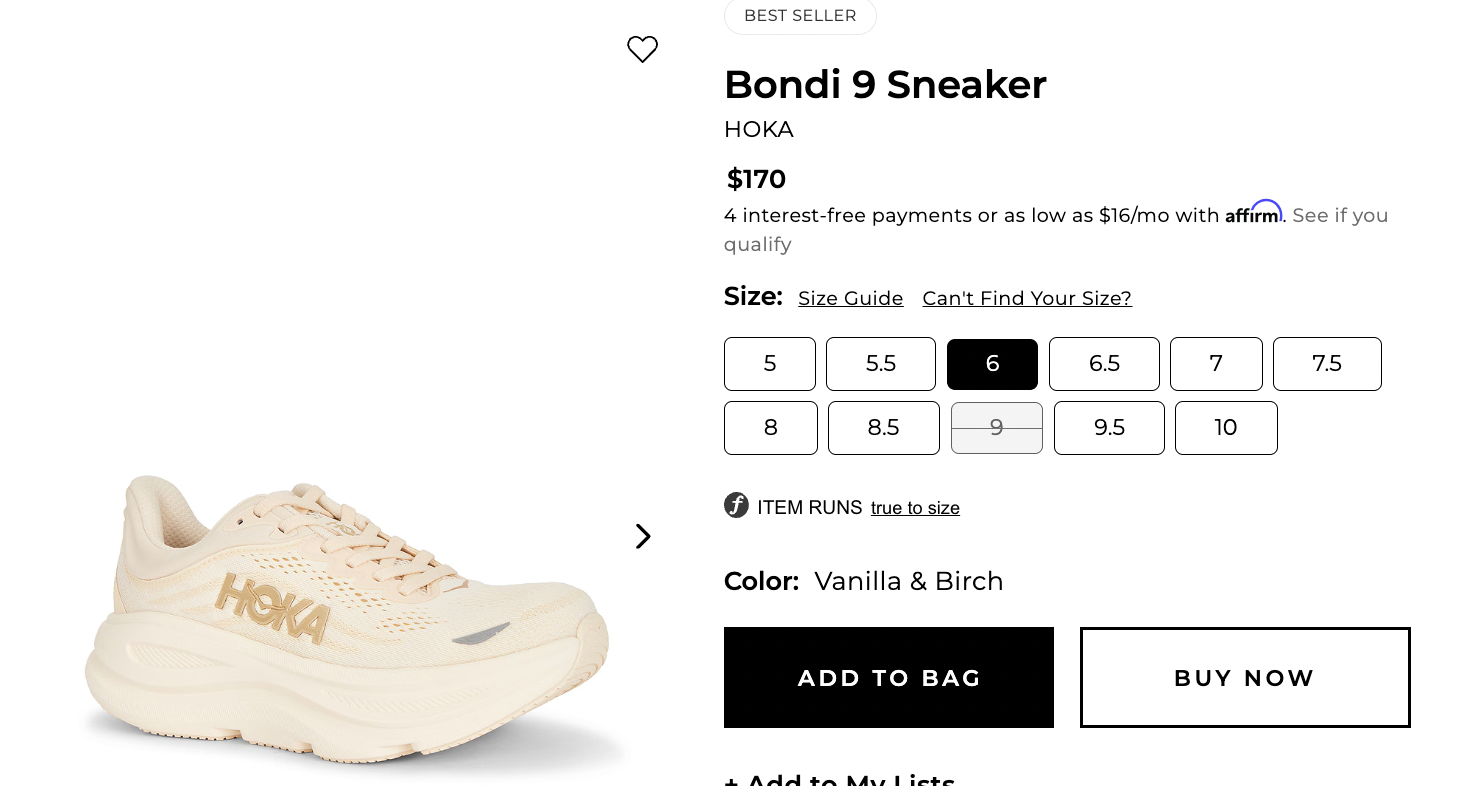The image size is (1484, 786).
Task: Select size 9.5
Action: point(1109,428)
